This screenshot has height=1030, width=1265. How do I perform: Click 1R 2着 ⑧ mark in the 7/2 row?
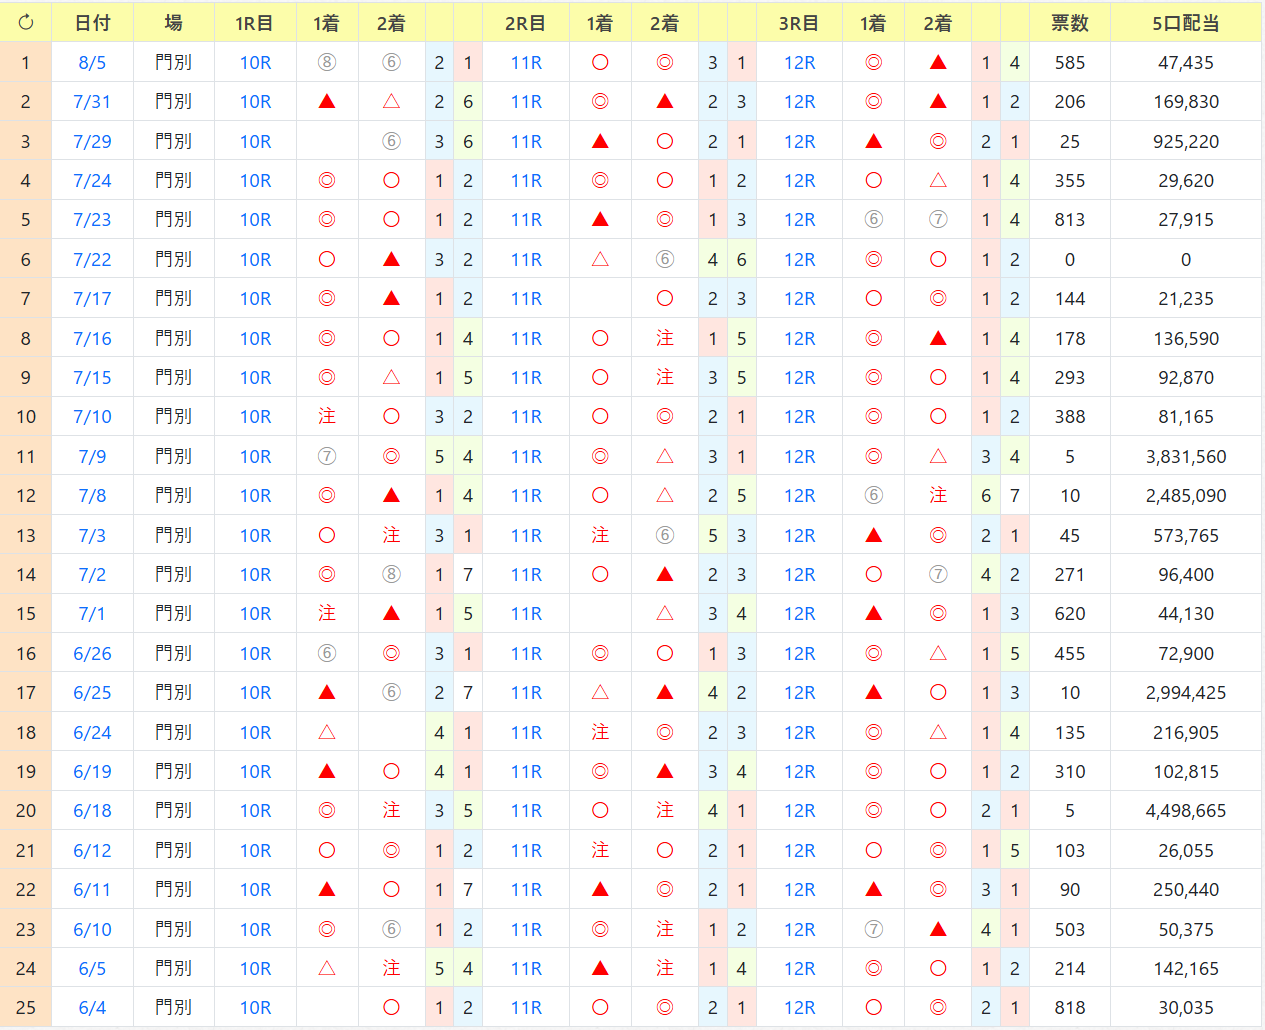click(x=392, y=575)
